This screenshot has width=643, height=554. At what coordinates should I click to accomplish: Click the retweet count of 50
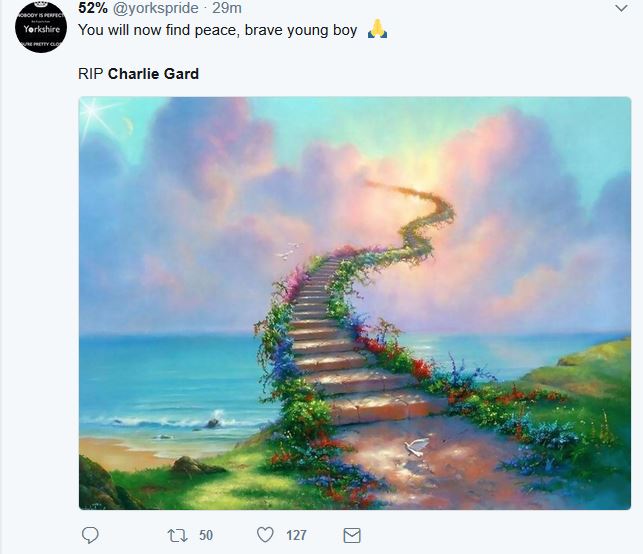pos(206,536)
